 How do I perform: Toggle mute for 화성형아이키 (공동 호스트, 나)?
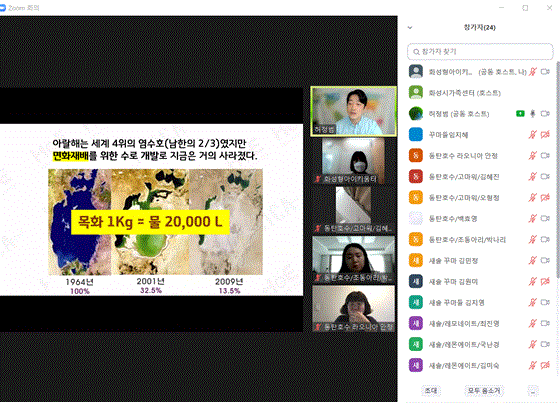click(x=532, y=72)
